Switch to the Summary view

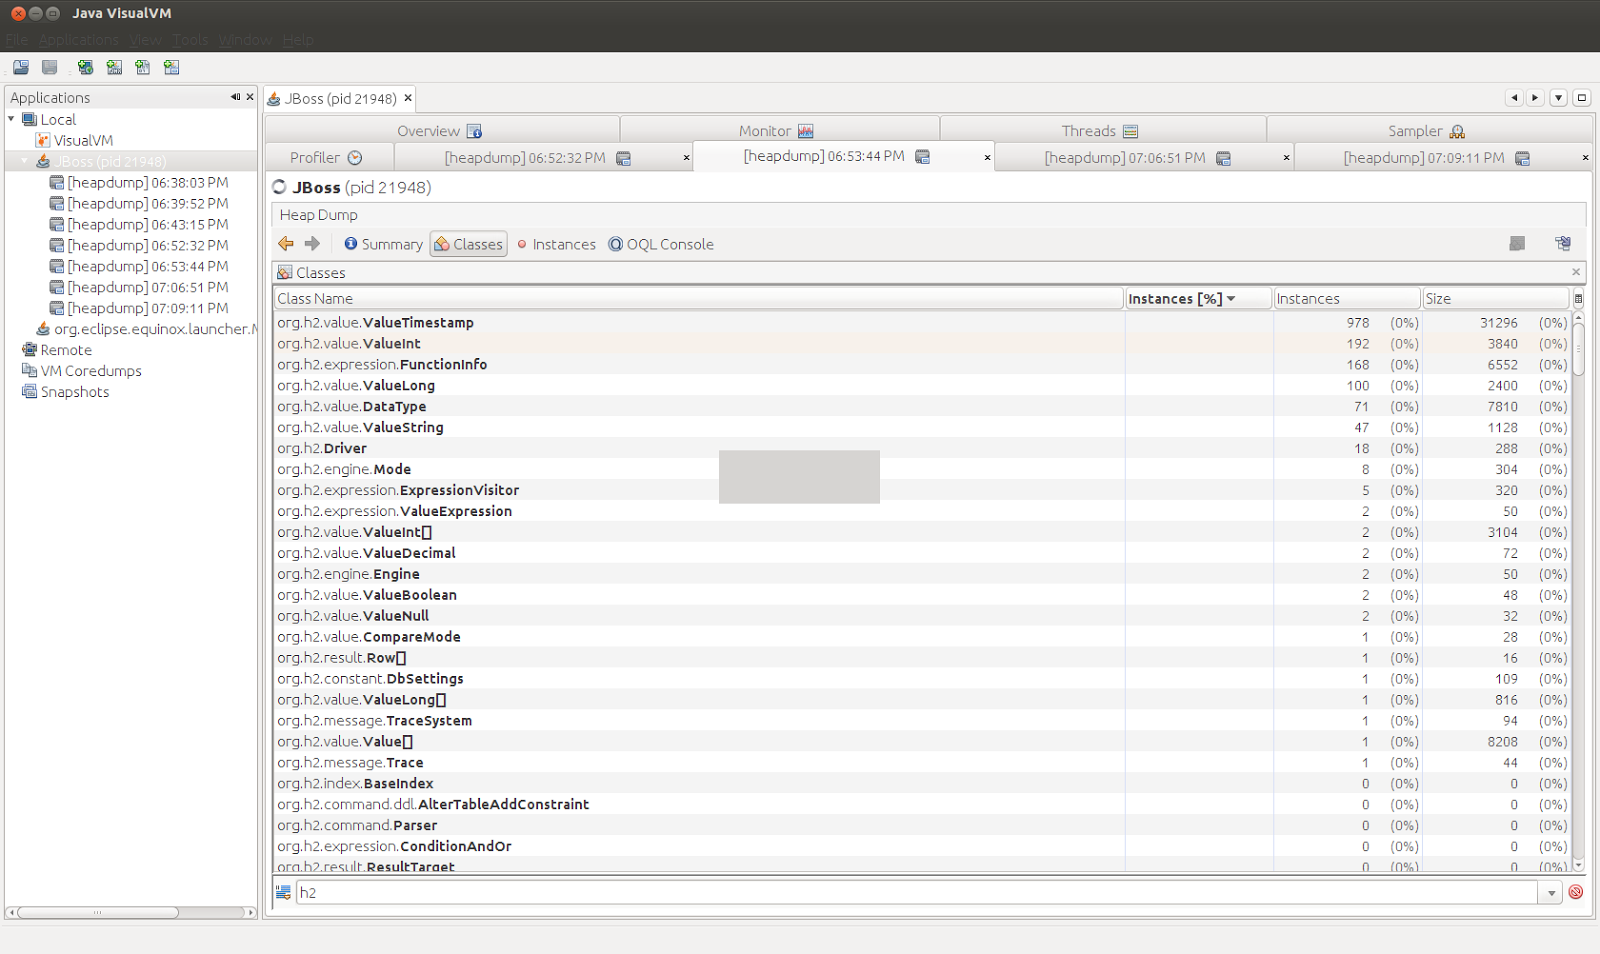click(383, 244)
